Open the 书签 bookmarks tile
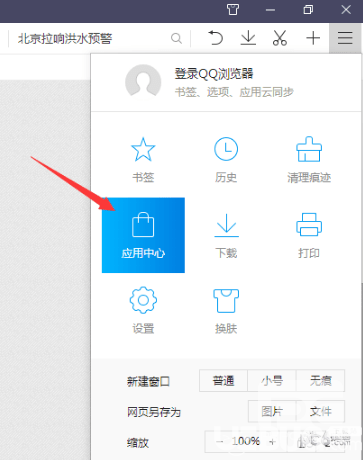Viewport: 363px width, 460px height. pos(143,160)
